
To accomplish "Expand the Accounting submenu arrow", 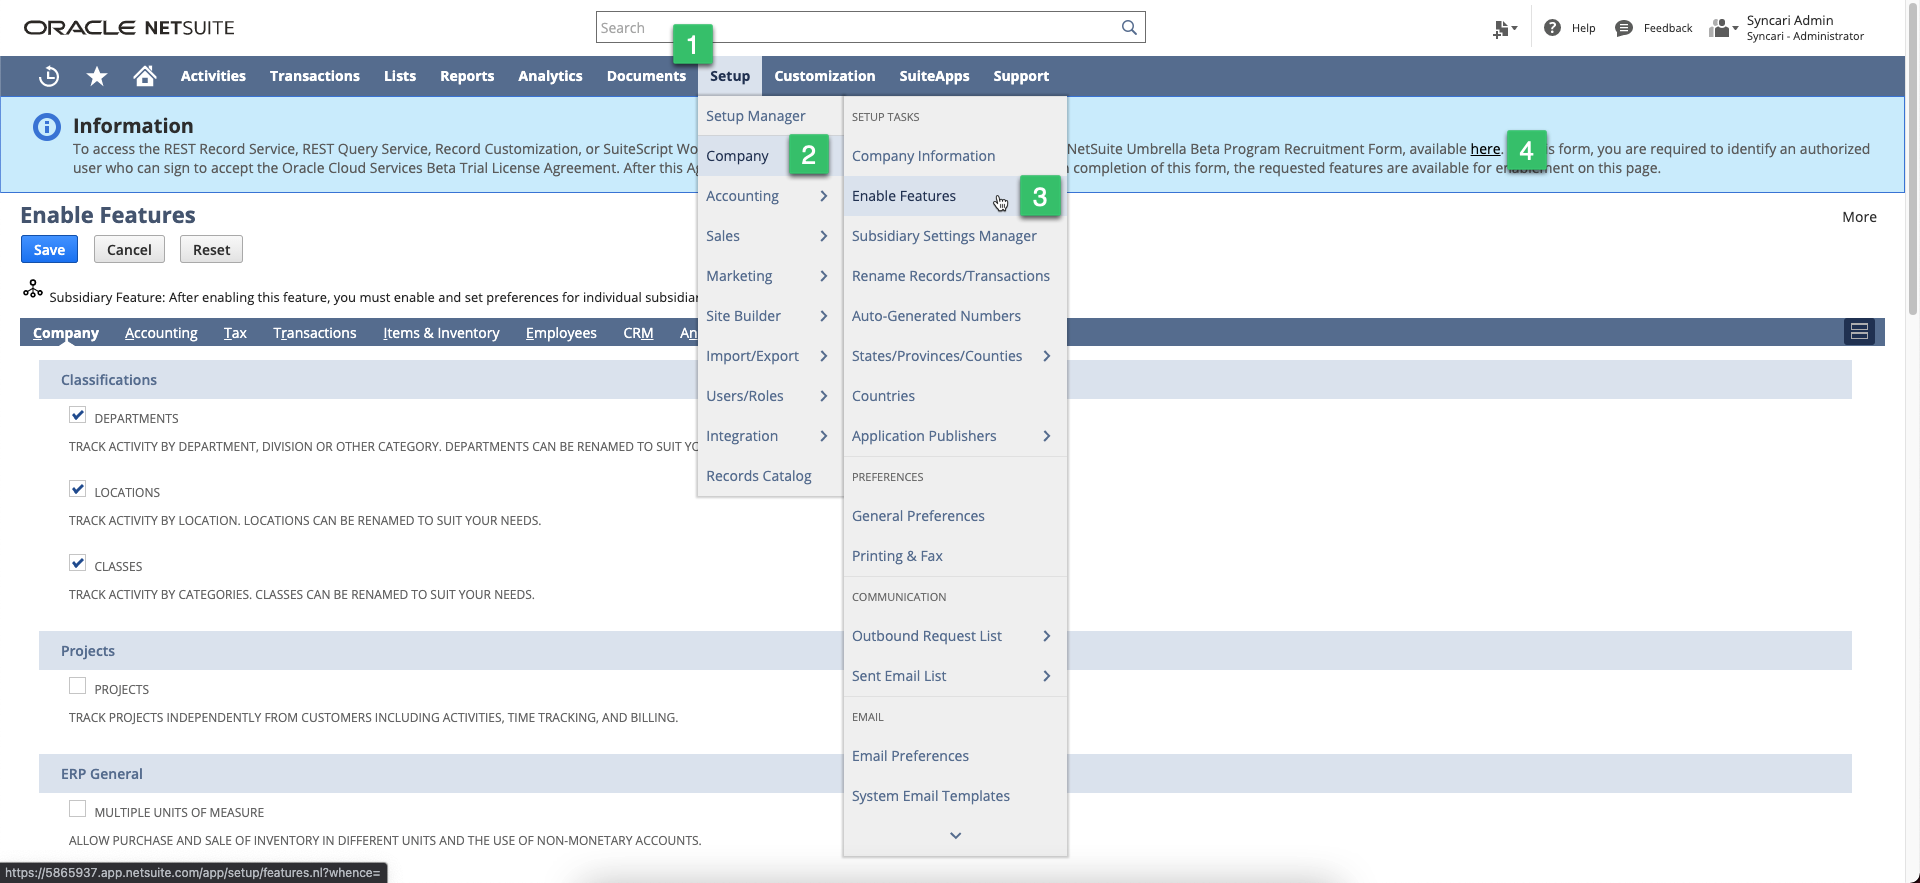I will [824, 196].
